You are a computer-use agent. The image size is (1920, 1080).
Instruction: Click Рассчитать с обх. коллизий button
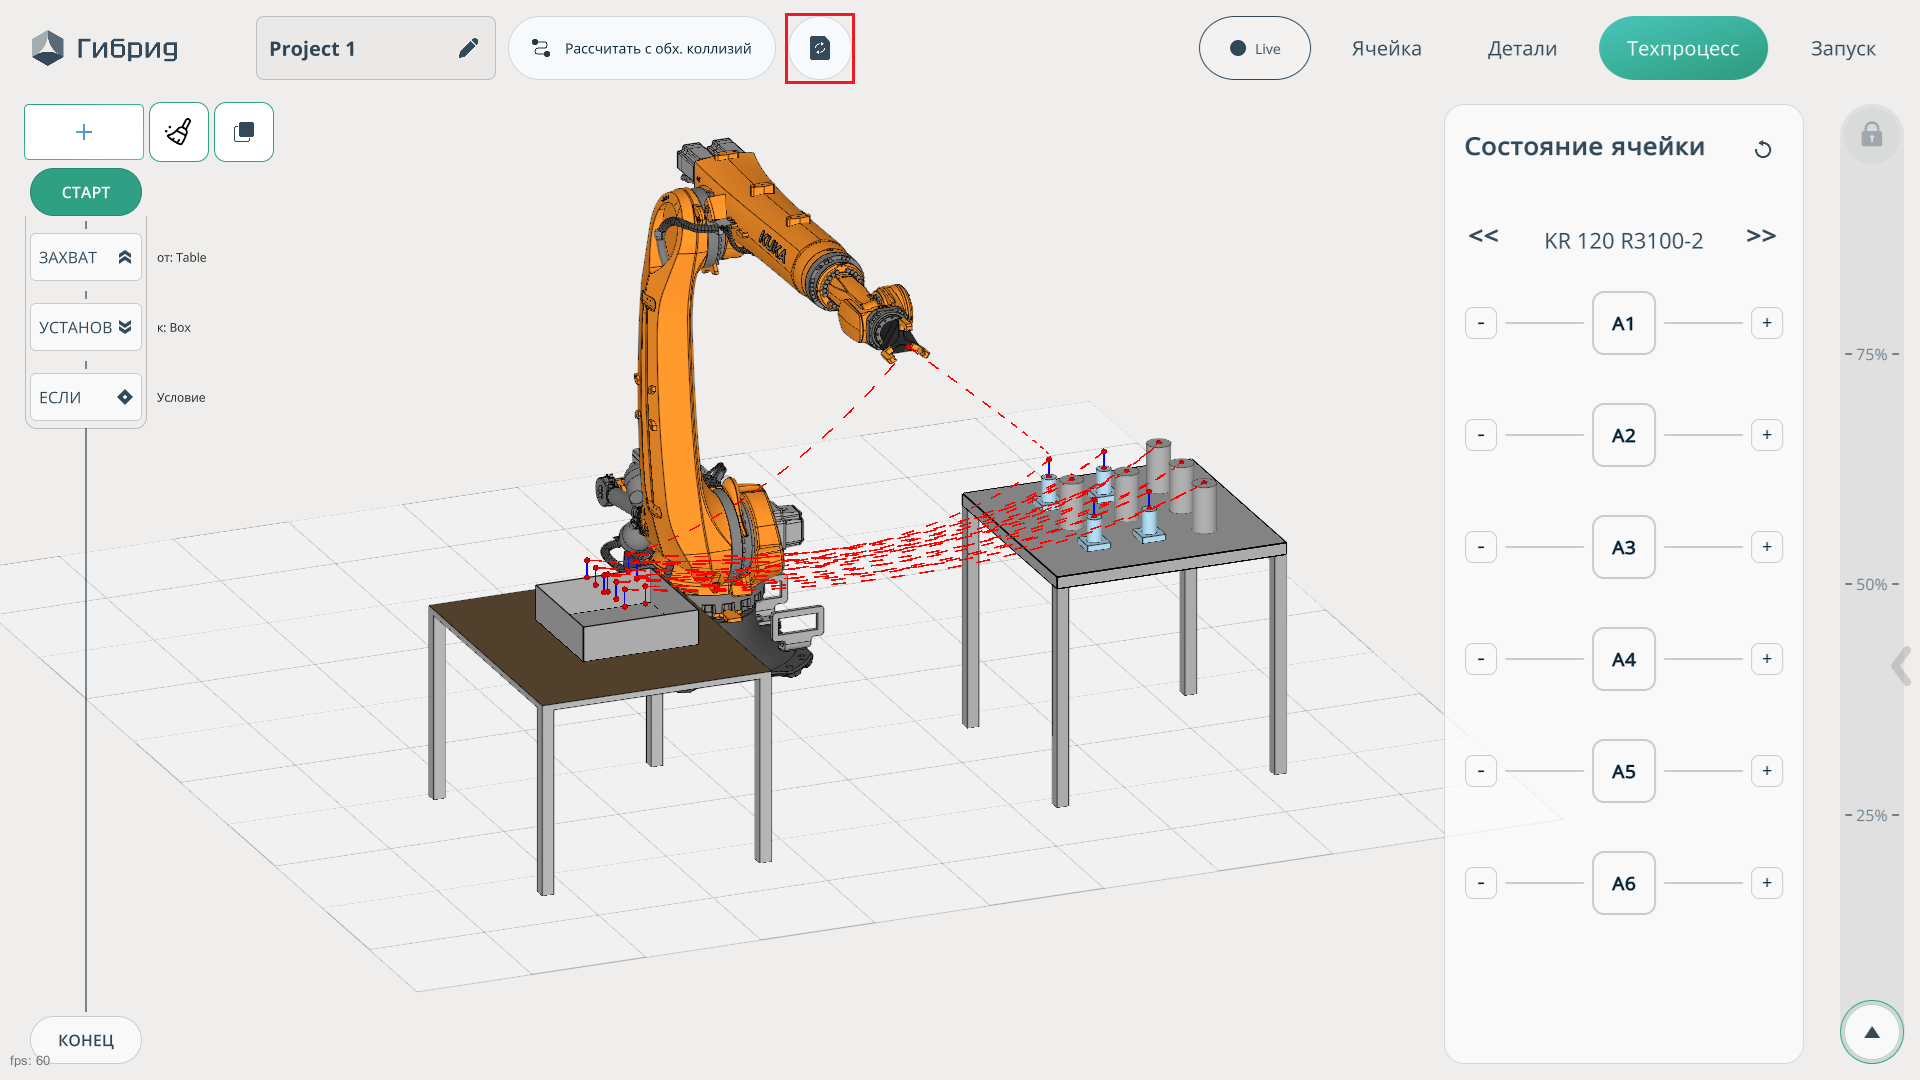point(642,48)
